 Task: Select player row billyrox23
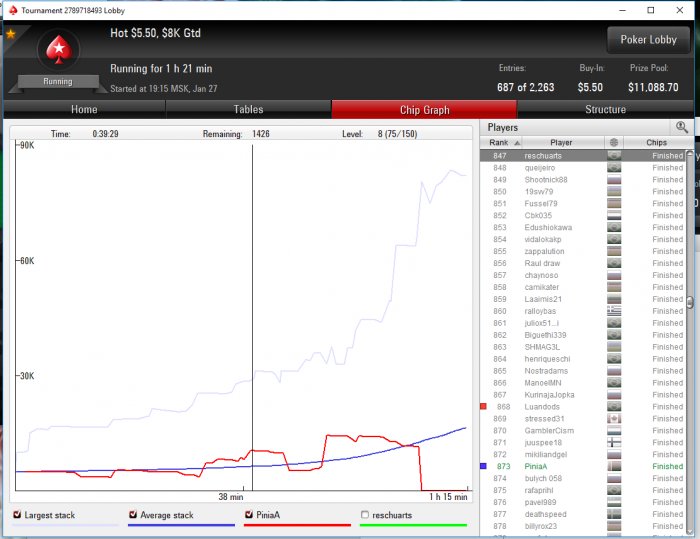coord(582,526)
